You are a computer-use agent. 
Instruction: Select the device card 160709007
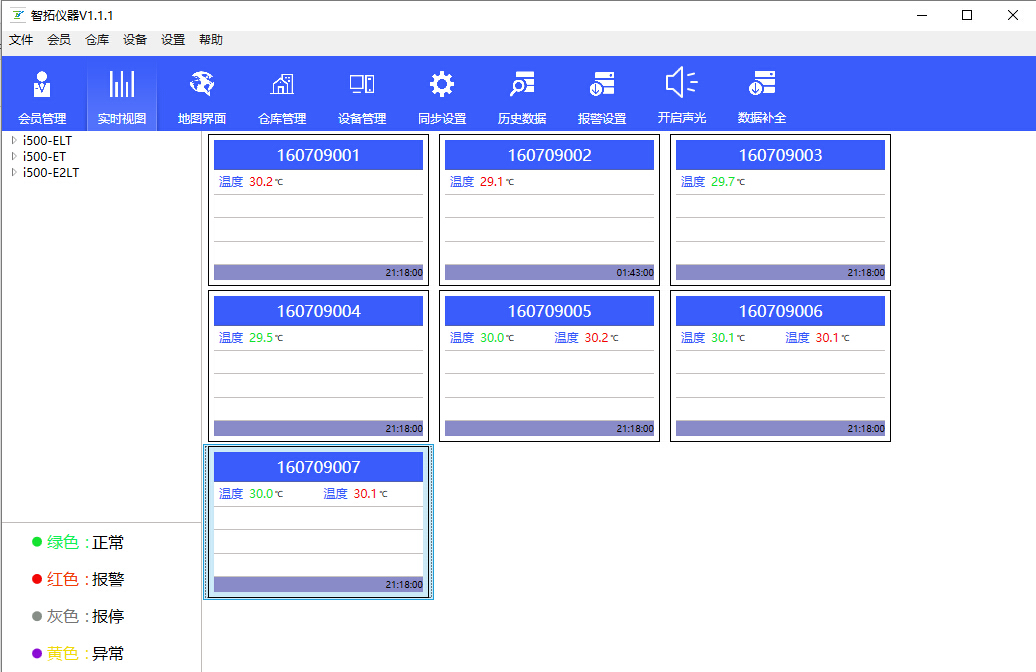click(x=318, y=540)
